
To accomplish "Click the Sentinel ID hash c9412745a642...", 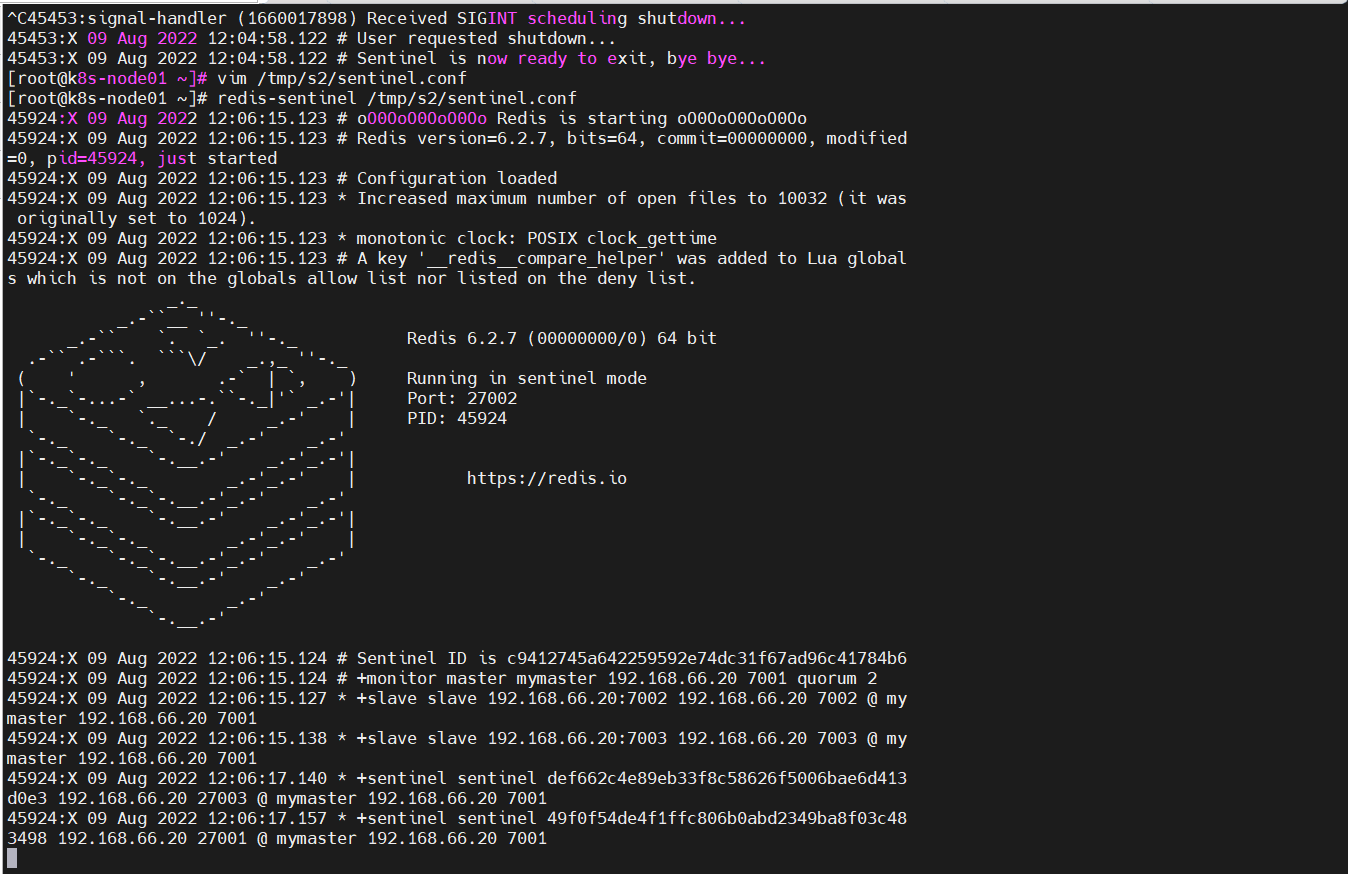I will coord(707,658).
